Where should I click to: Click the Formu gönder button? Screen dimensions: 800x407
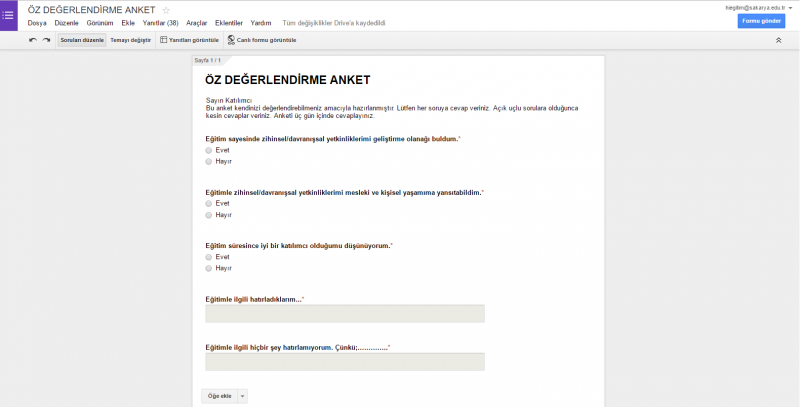[x=761, y=21]
